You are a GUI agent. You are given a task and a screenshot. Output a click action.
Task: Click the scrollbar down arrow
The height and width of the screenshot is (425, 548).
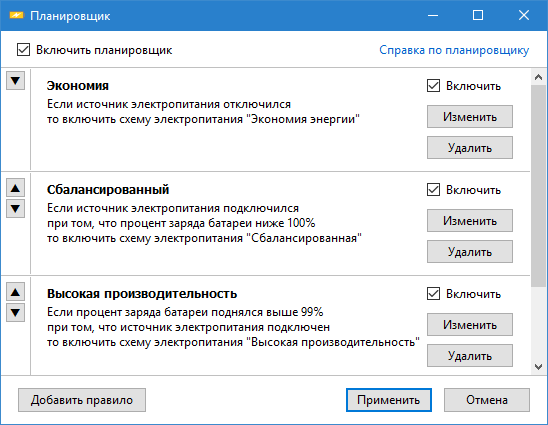[x=538, y=367]
